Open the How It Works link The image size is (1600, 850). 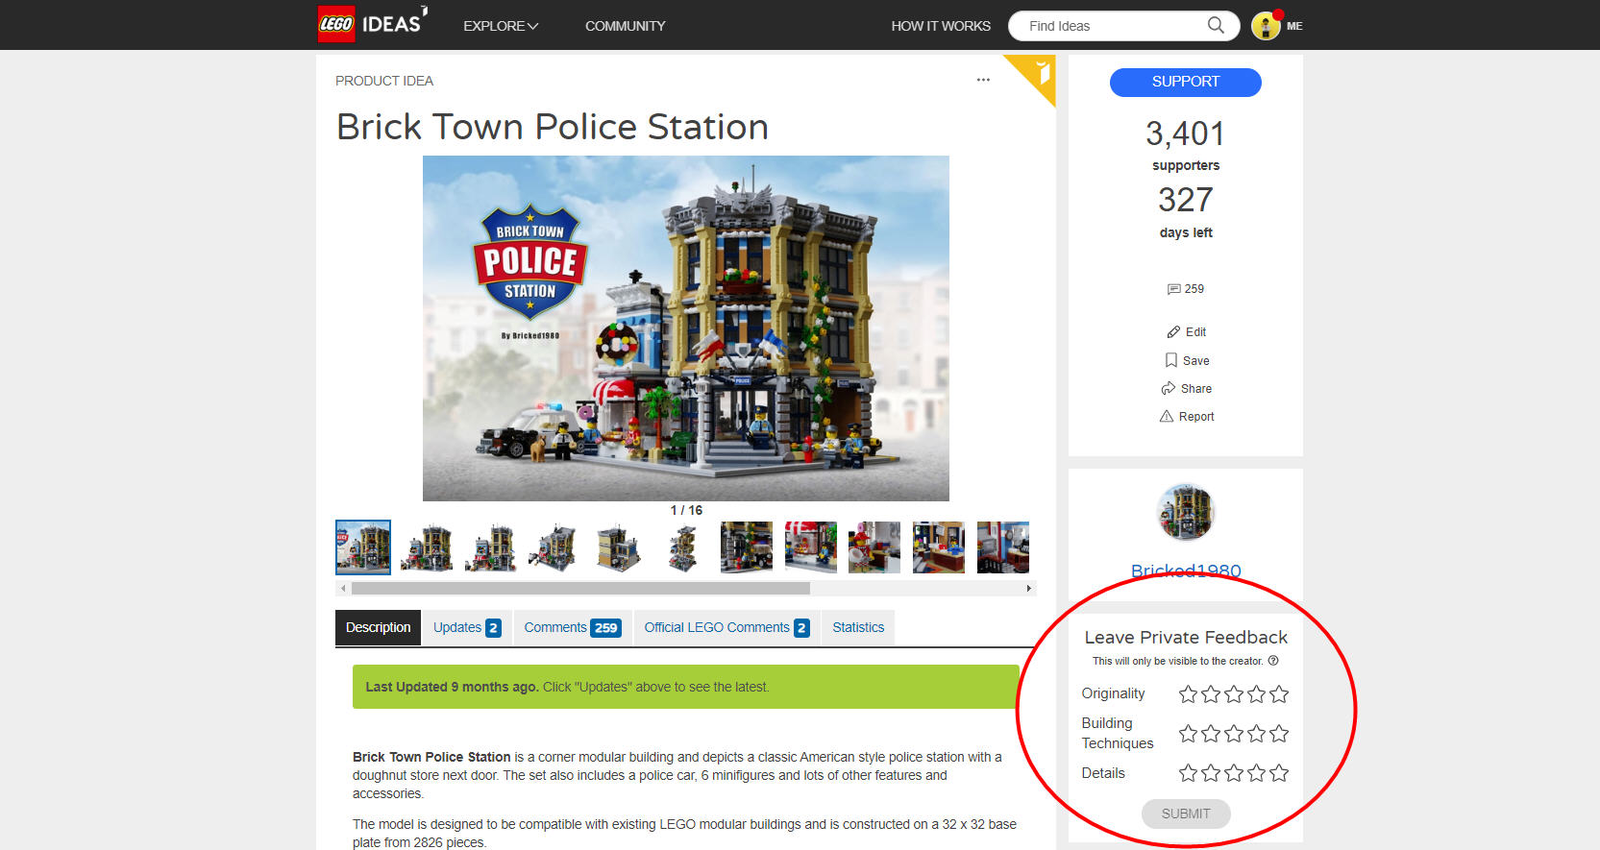pos(940,26)
